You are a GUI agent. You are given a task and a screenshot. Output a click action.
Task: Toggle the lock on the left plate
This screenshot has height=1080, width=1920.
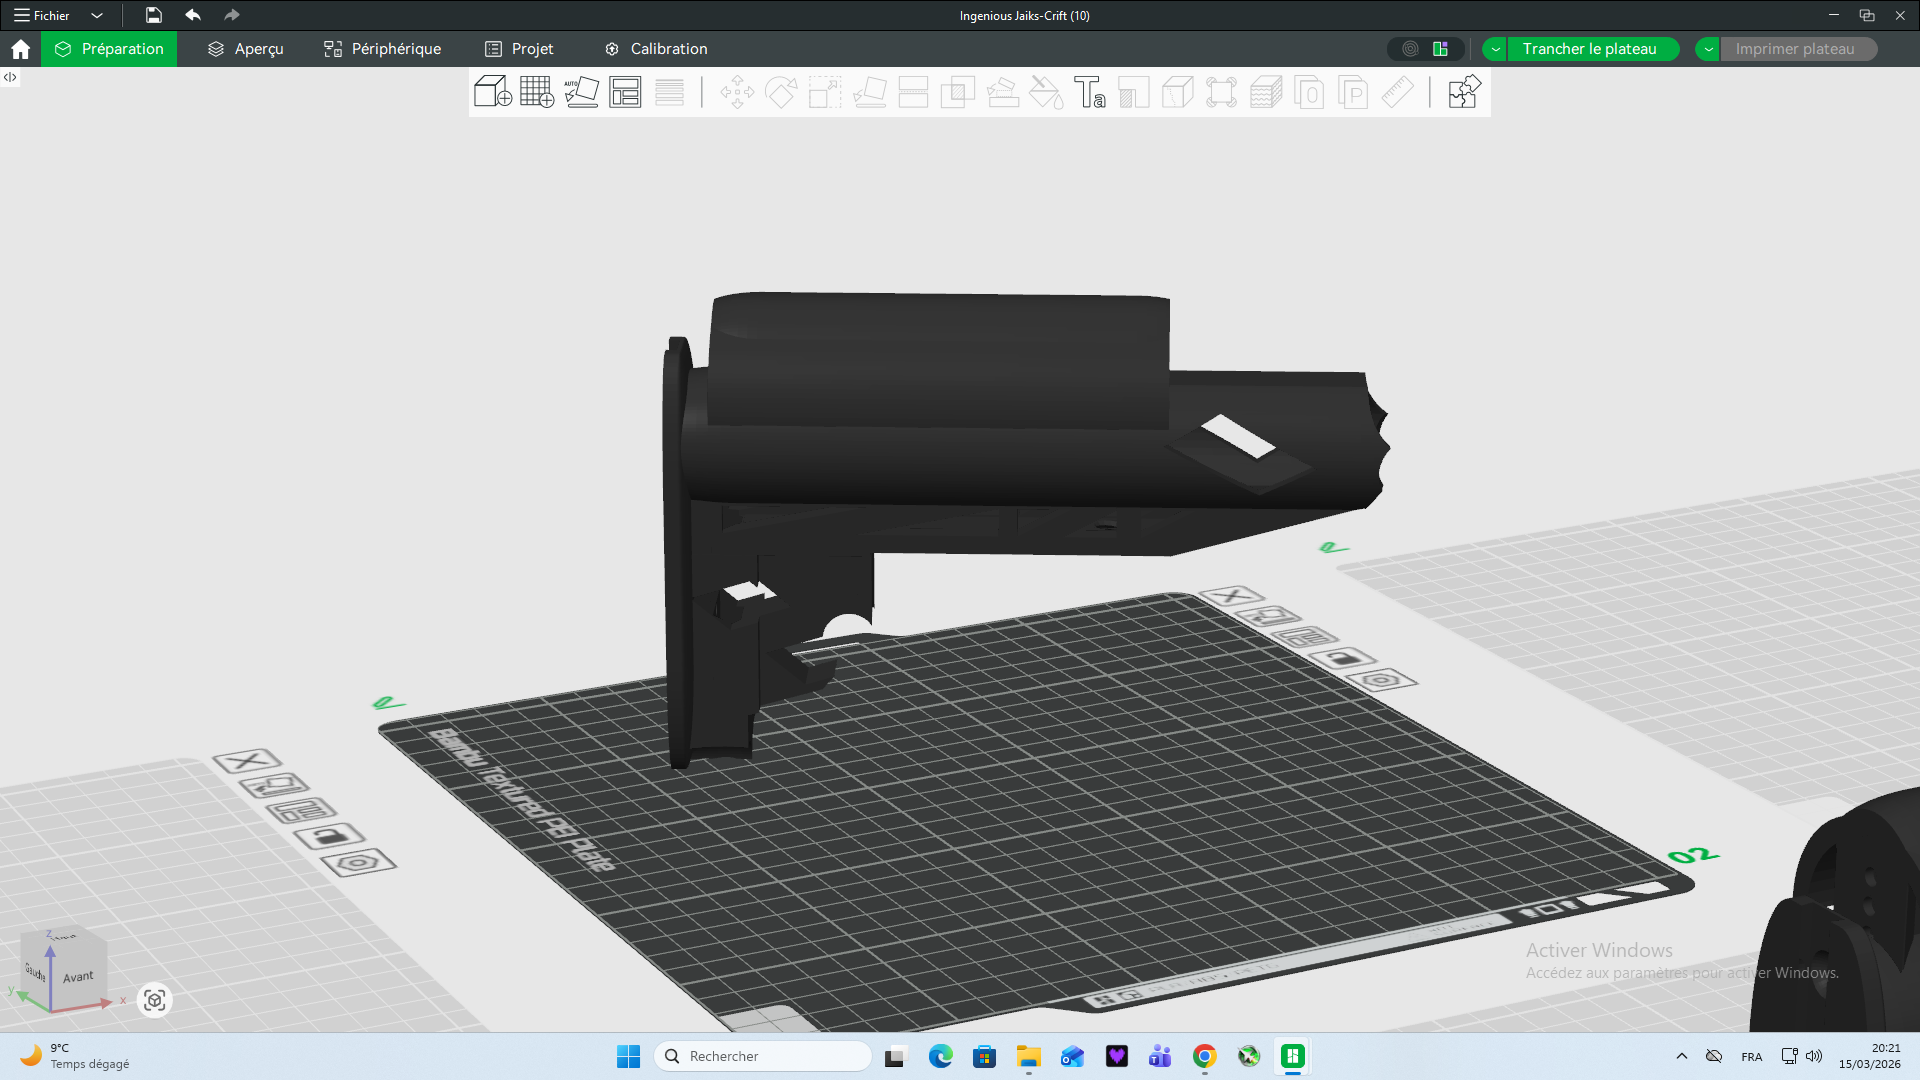pos(329,835)
